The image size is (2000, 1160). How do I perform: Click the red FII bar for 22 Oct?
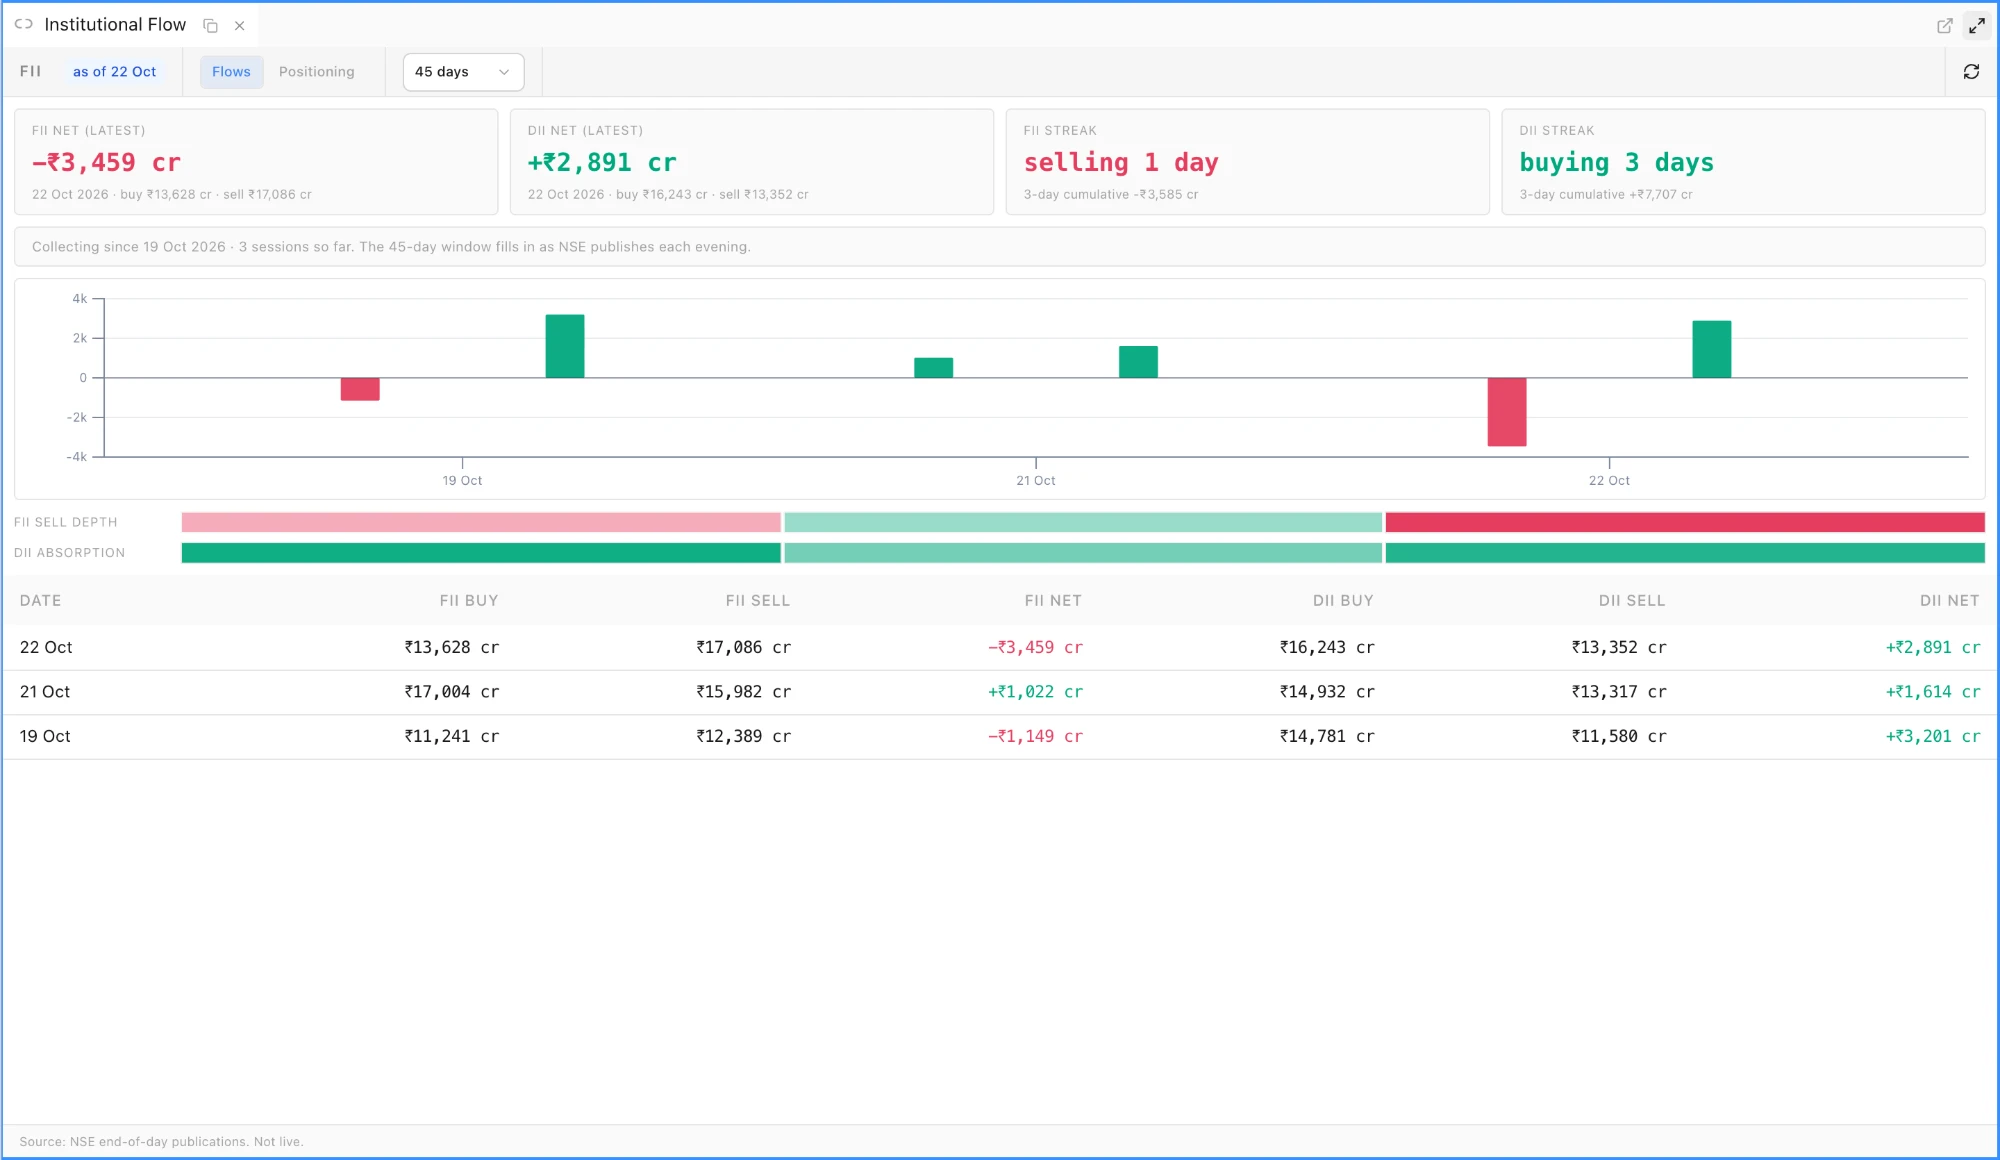click(1507, 412)
